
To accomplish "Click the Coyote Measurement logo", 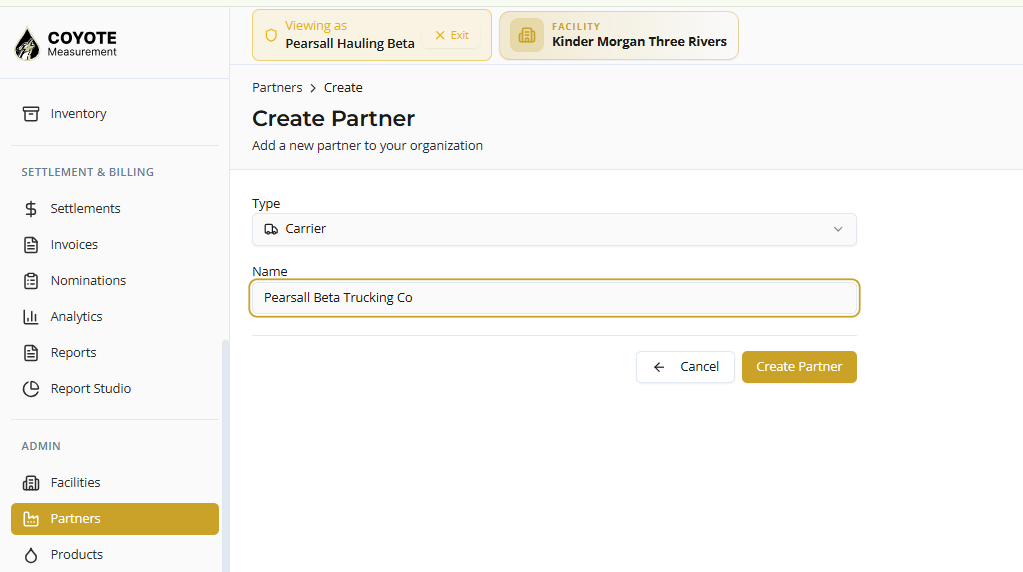I will 65,43.
